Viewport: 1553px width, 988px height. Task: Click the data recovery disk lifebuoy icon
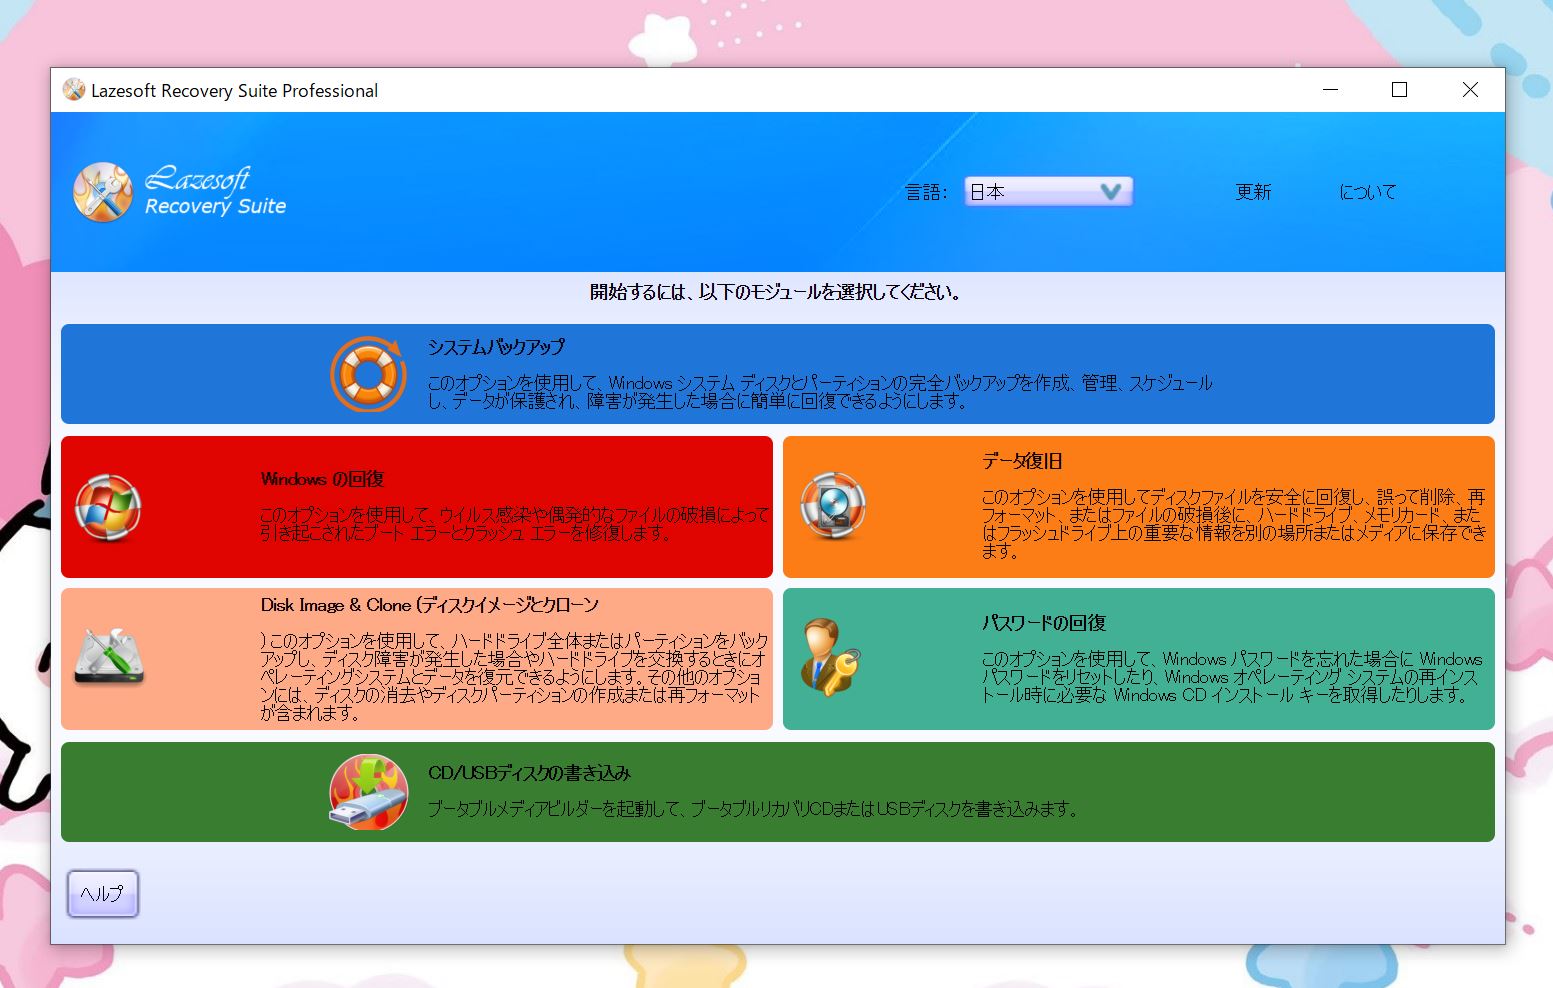832,506
